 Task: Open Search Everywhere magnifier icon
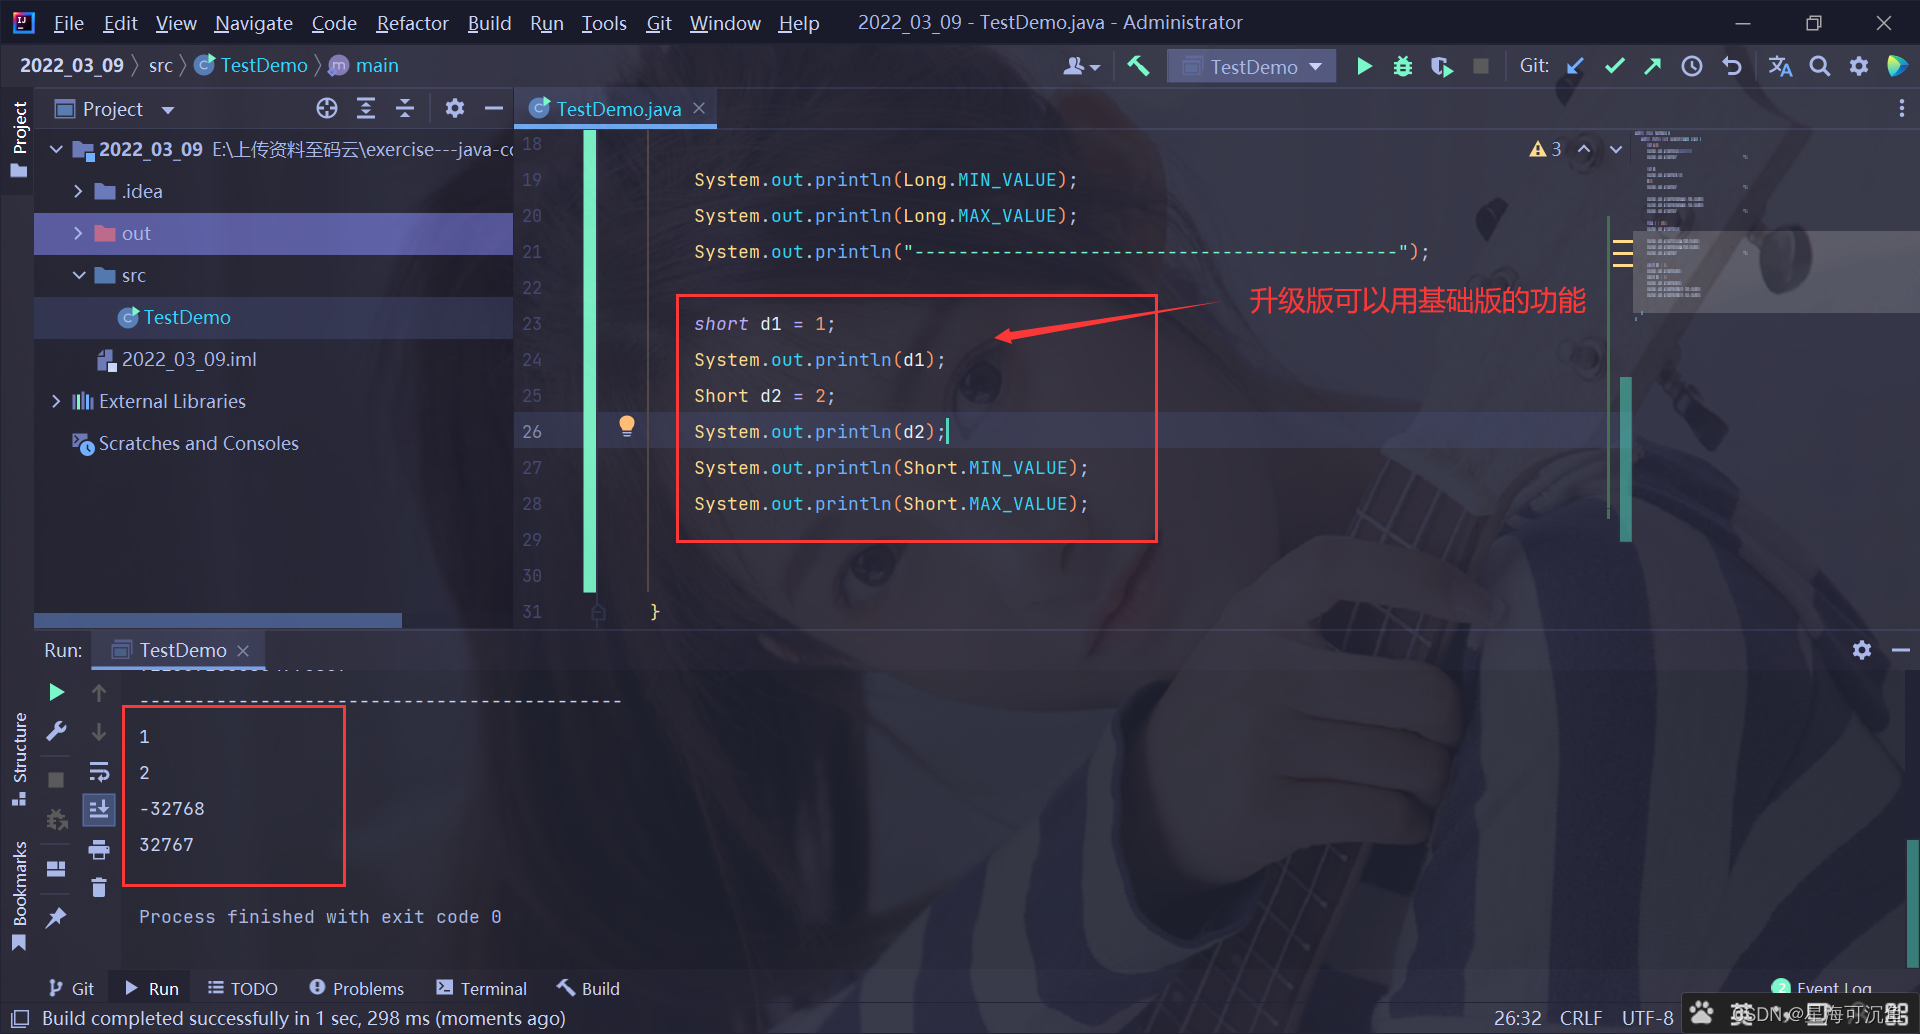[x=1820, y=66]
